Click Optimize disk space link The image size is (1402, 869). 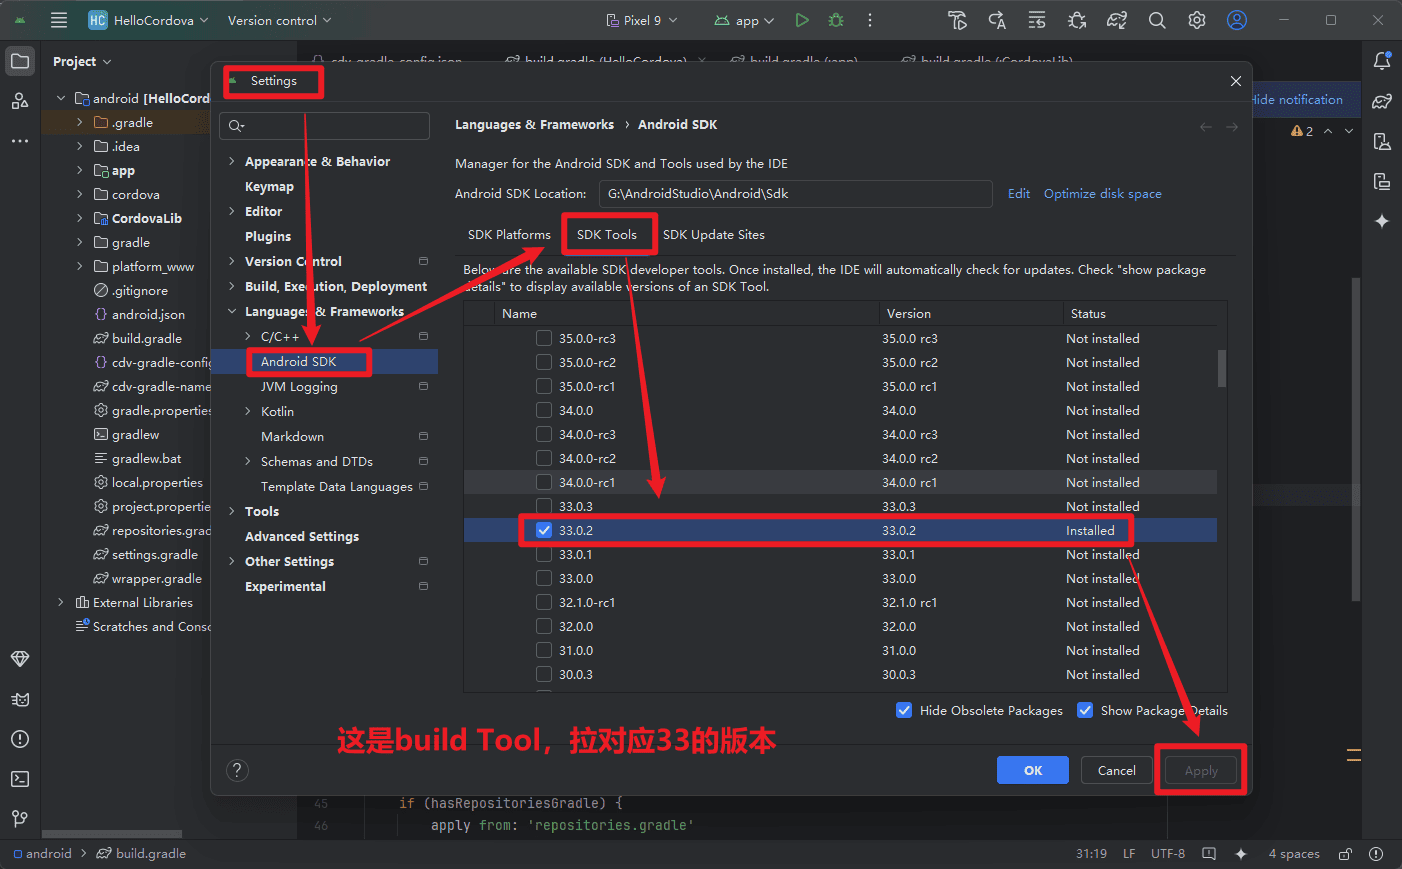pyautogui.click(x=1102, y=193)
